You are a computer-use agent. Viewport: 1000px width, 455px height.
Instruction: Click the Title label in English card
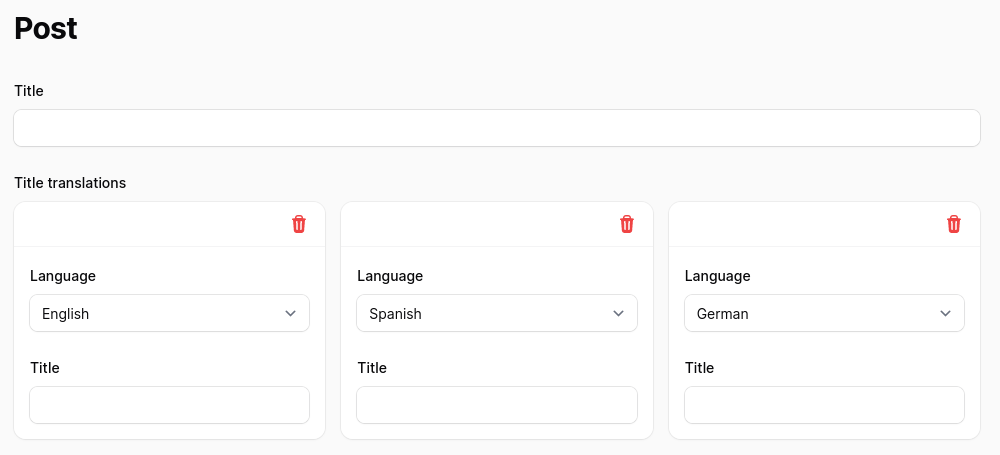45,368
